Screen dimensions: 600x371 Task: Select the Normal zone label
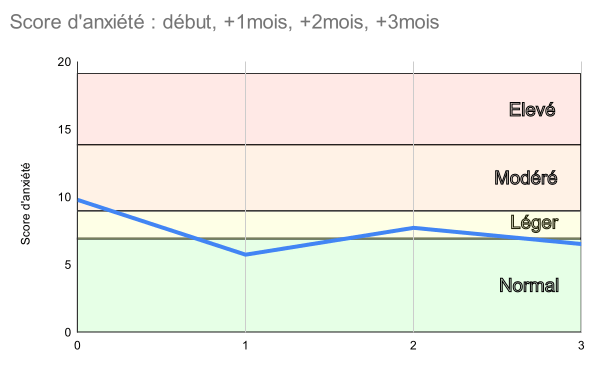tap(529, 285)
